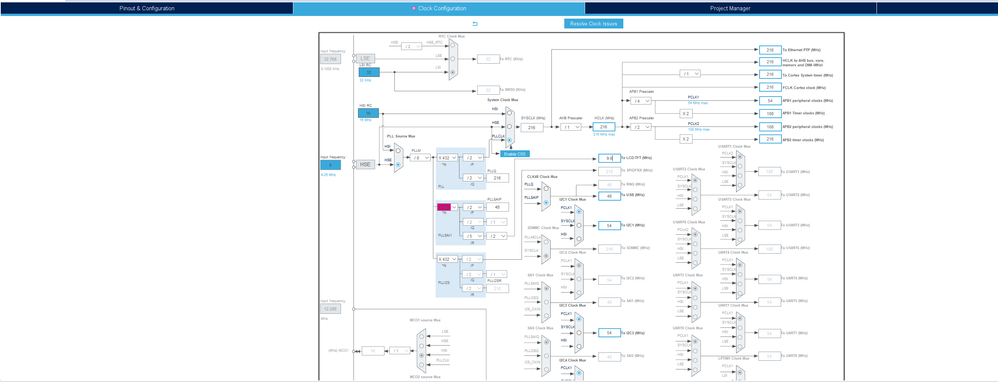998x382 pixels.
Task: Open the HSE_RTC /2 divider dropdown
Action: click(x=412, y=46)
